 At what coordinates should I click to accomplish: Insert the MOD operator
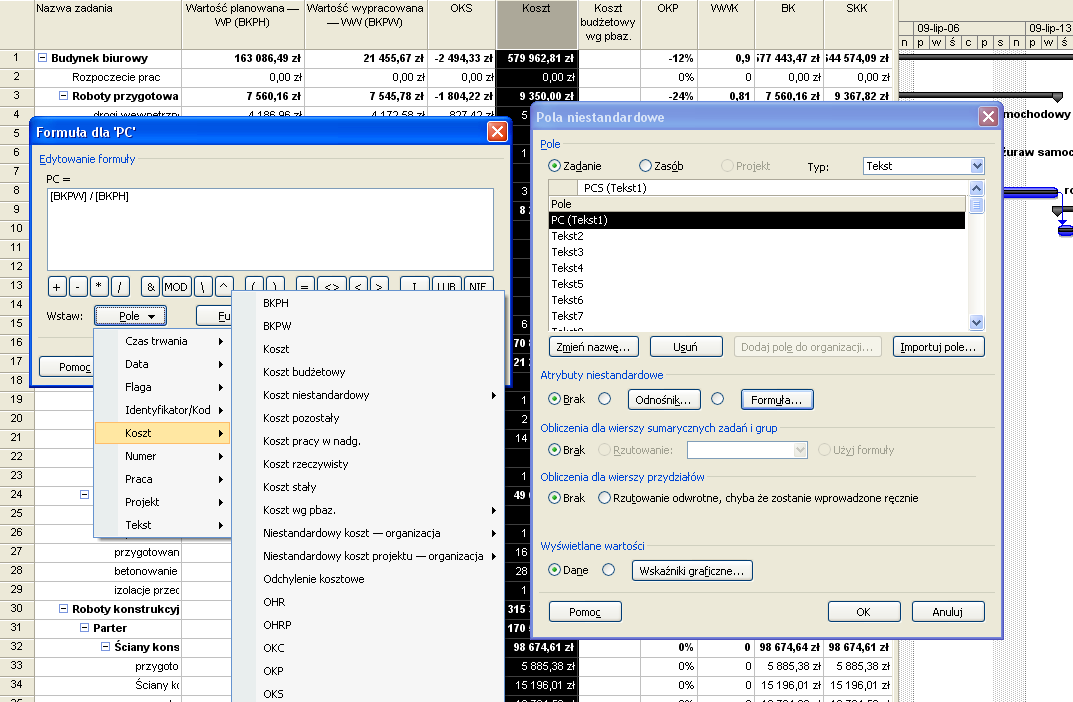(176, 287)
